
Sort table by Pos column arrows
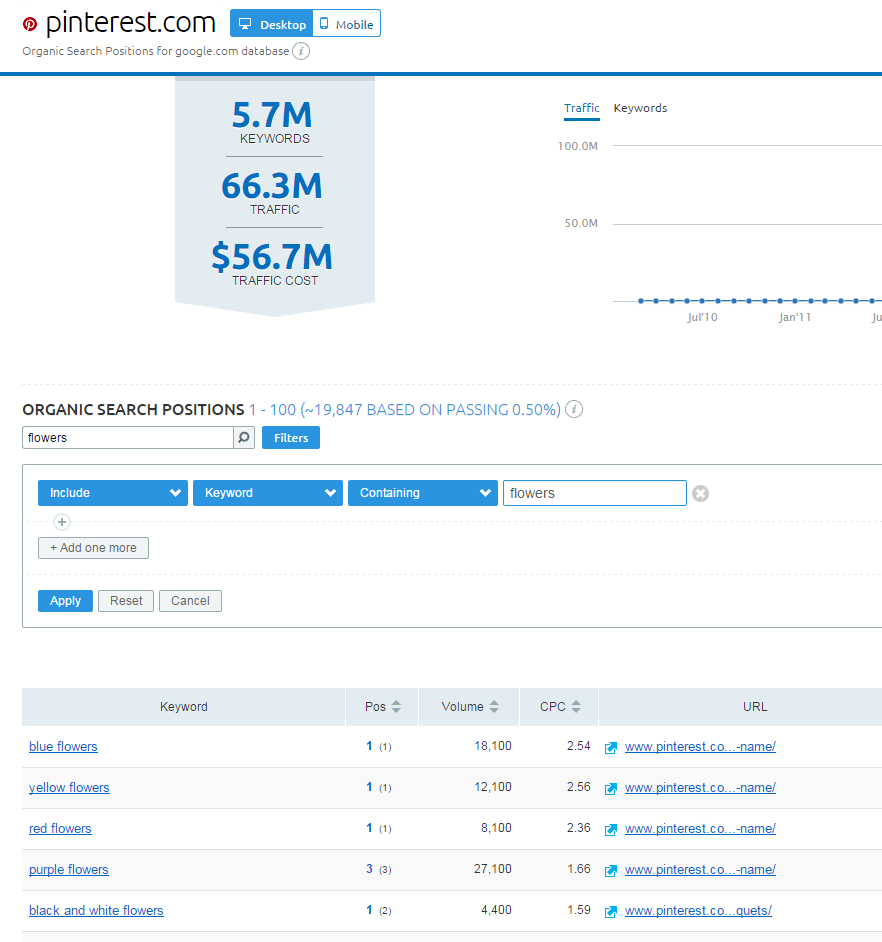(x=396, y=707)
